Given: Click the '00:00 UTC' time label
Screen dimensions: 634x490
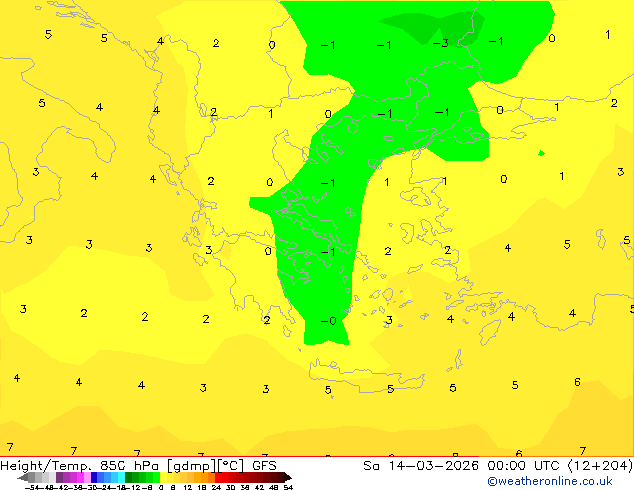Looking at the screenshot, I should click(526, 466).
